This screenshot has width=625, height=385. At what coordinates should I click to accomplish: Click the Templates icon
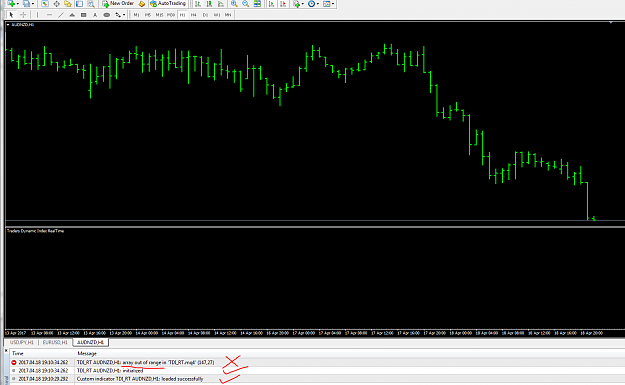[x=326, y=4]
